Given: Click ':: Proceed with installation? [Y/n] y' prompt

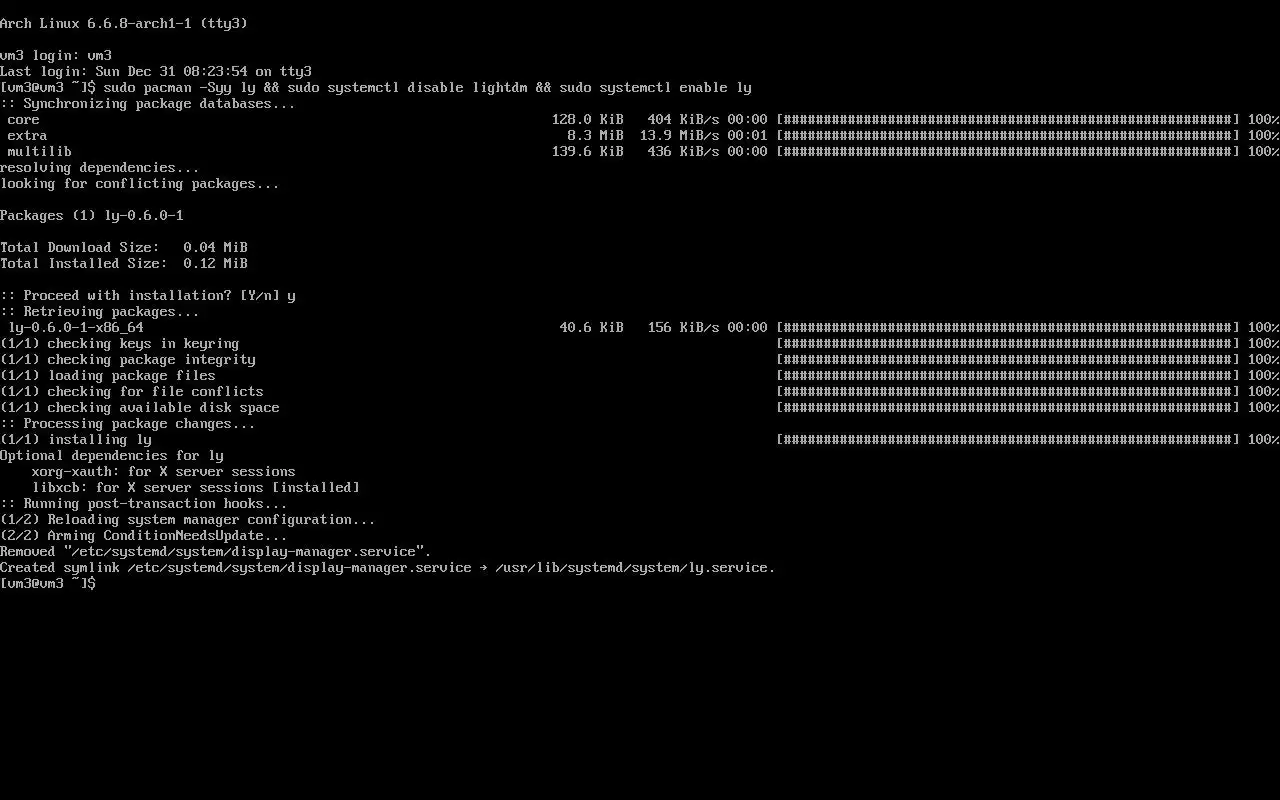Looking at the screenshot, I should [148, 295].
